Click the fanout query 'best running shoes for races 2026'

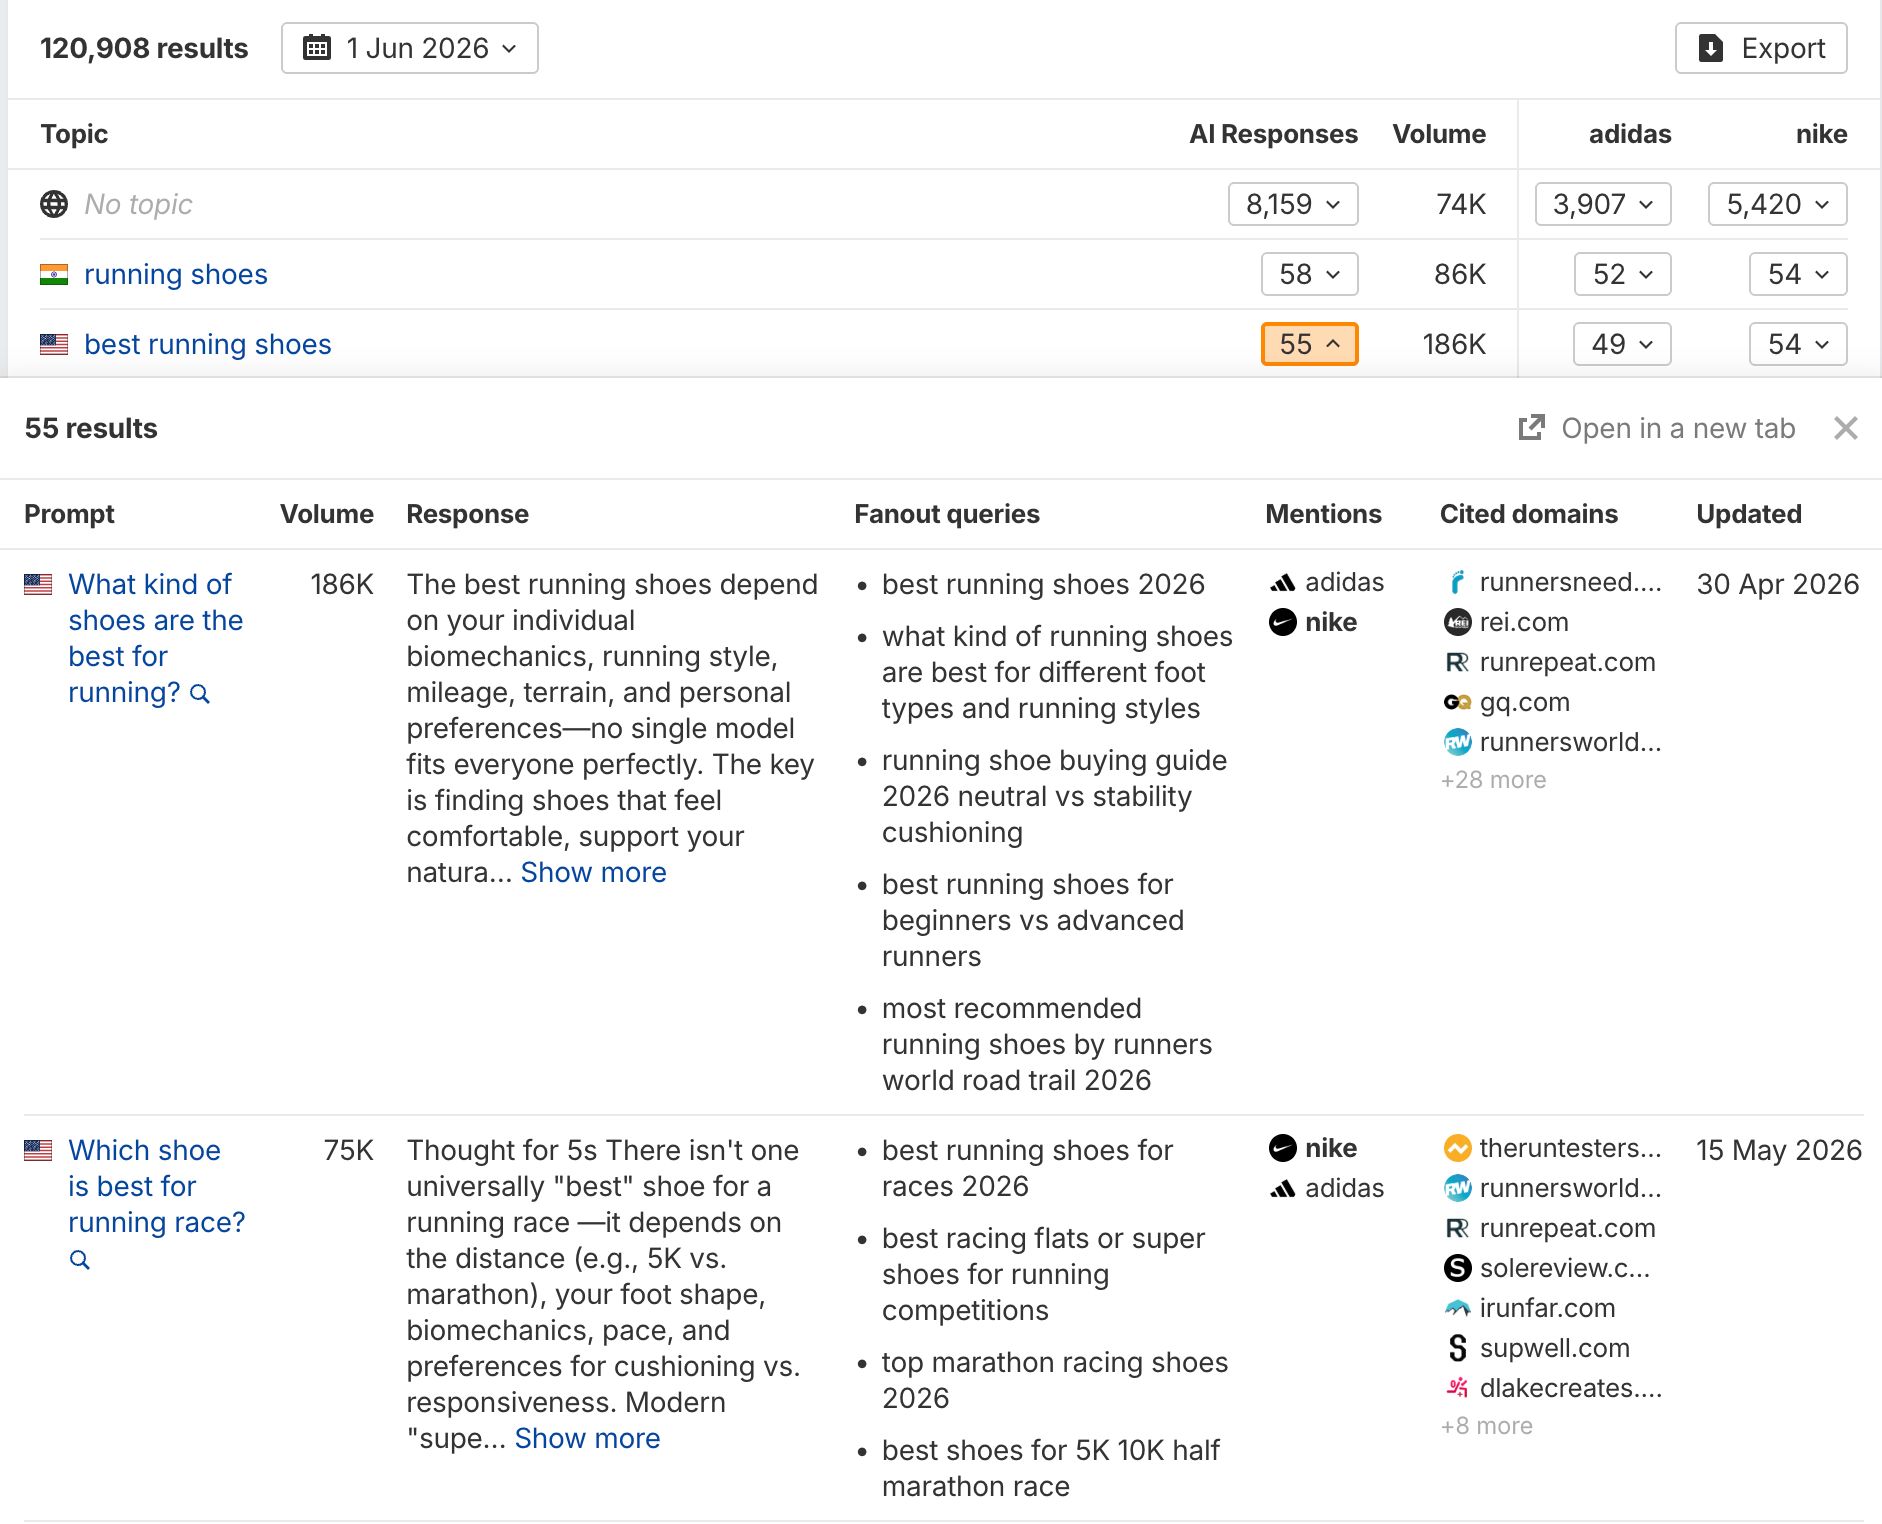pyautogui.click(x=1027, y=1168)
